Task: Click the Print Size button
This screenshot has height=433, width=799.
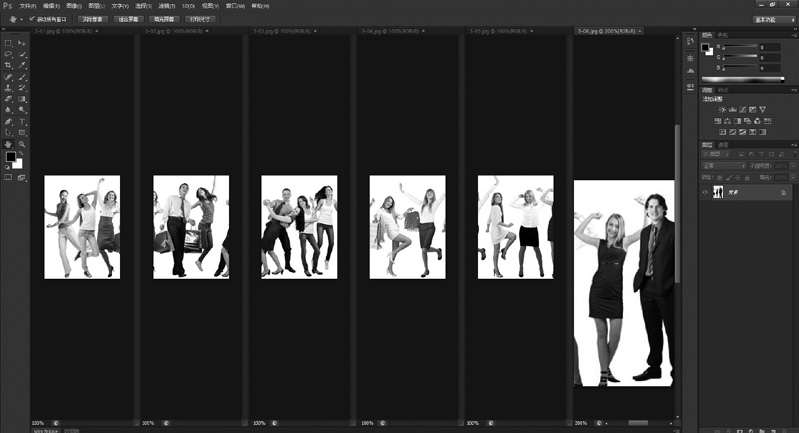Action: [x=200, y=19]
